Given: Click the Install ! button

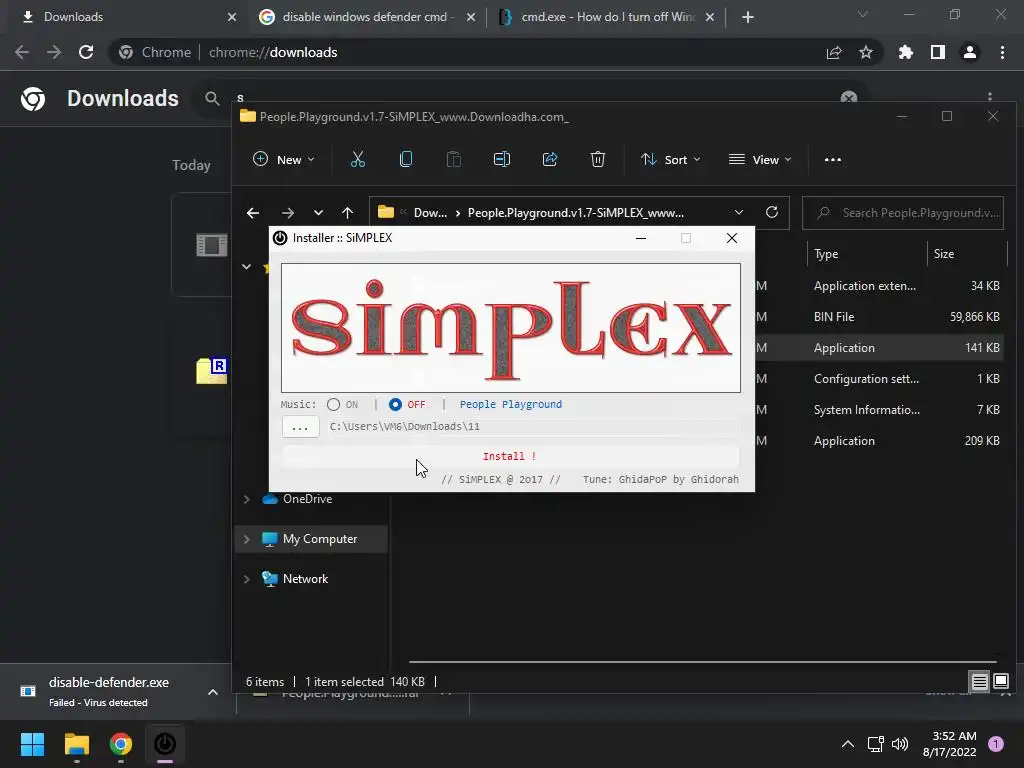Looking at the screenshot, I should coord(510,456).
